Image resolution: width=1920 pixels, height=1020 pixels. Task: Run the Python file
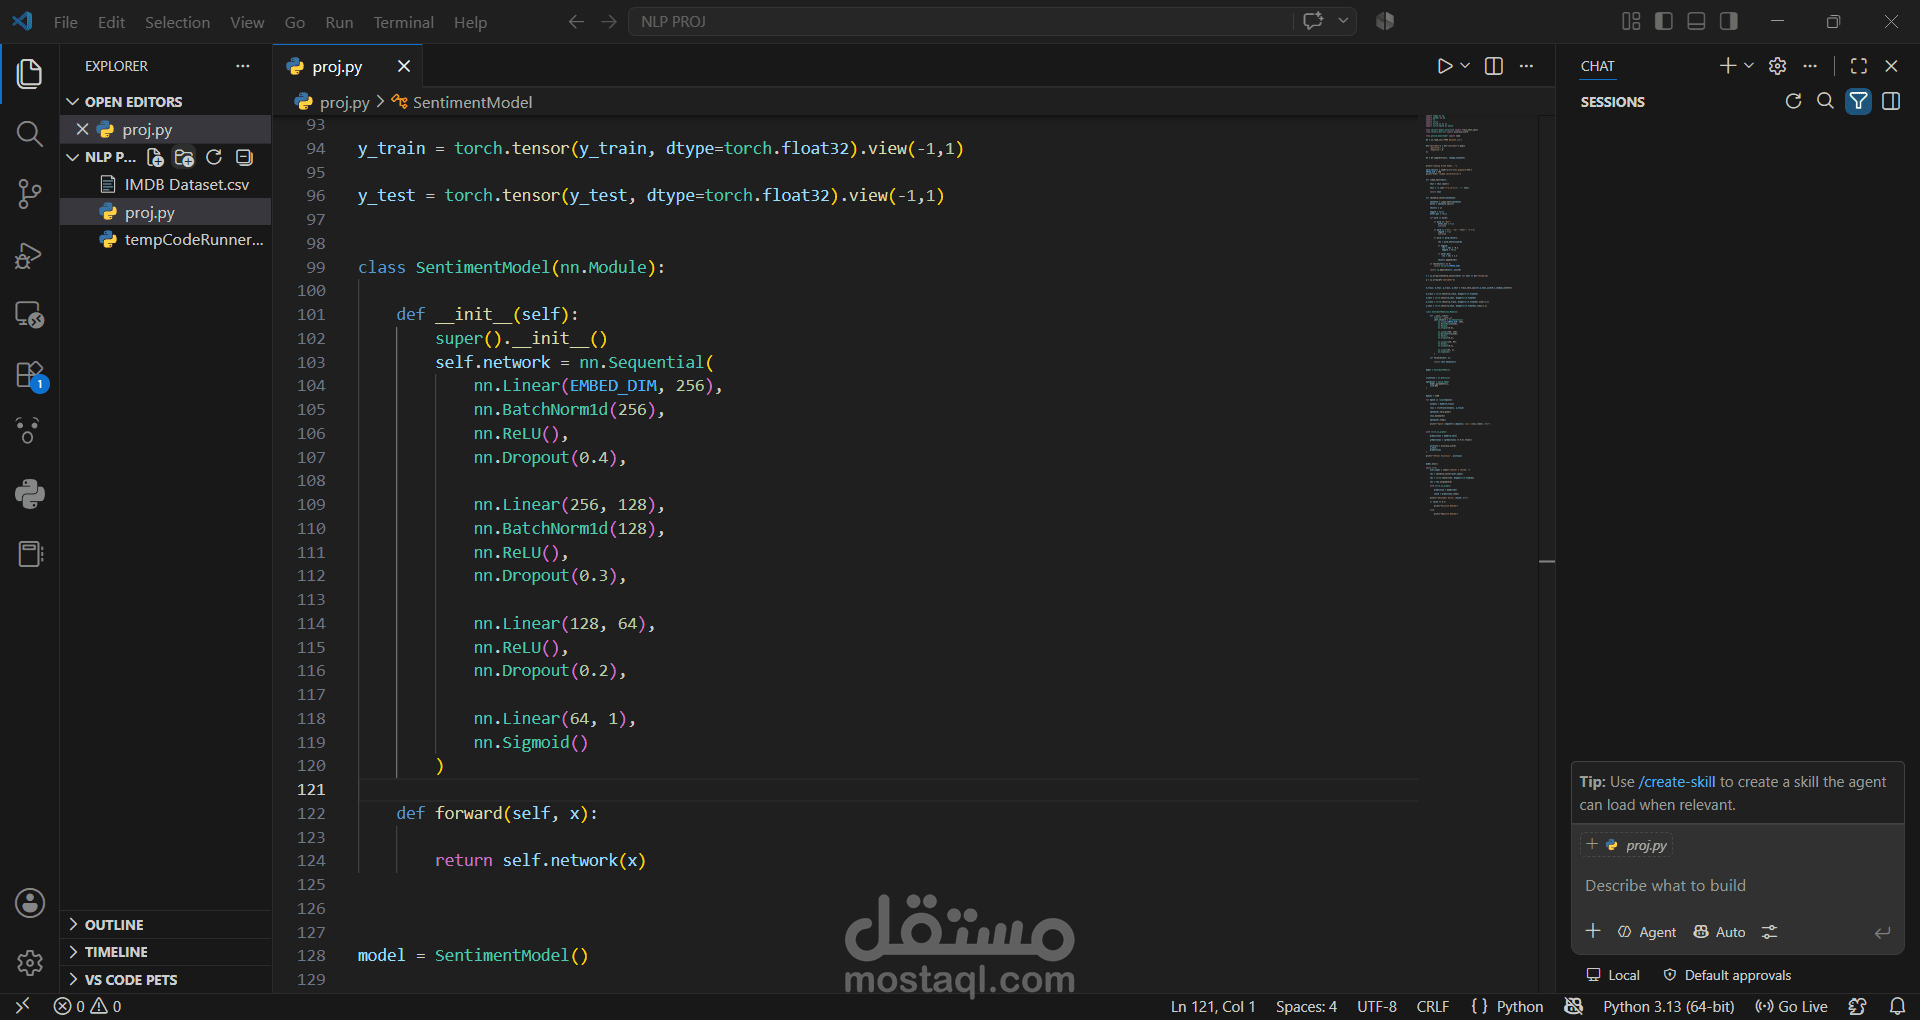[x=1444, y=66]
